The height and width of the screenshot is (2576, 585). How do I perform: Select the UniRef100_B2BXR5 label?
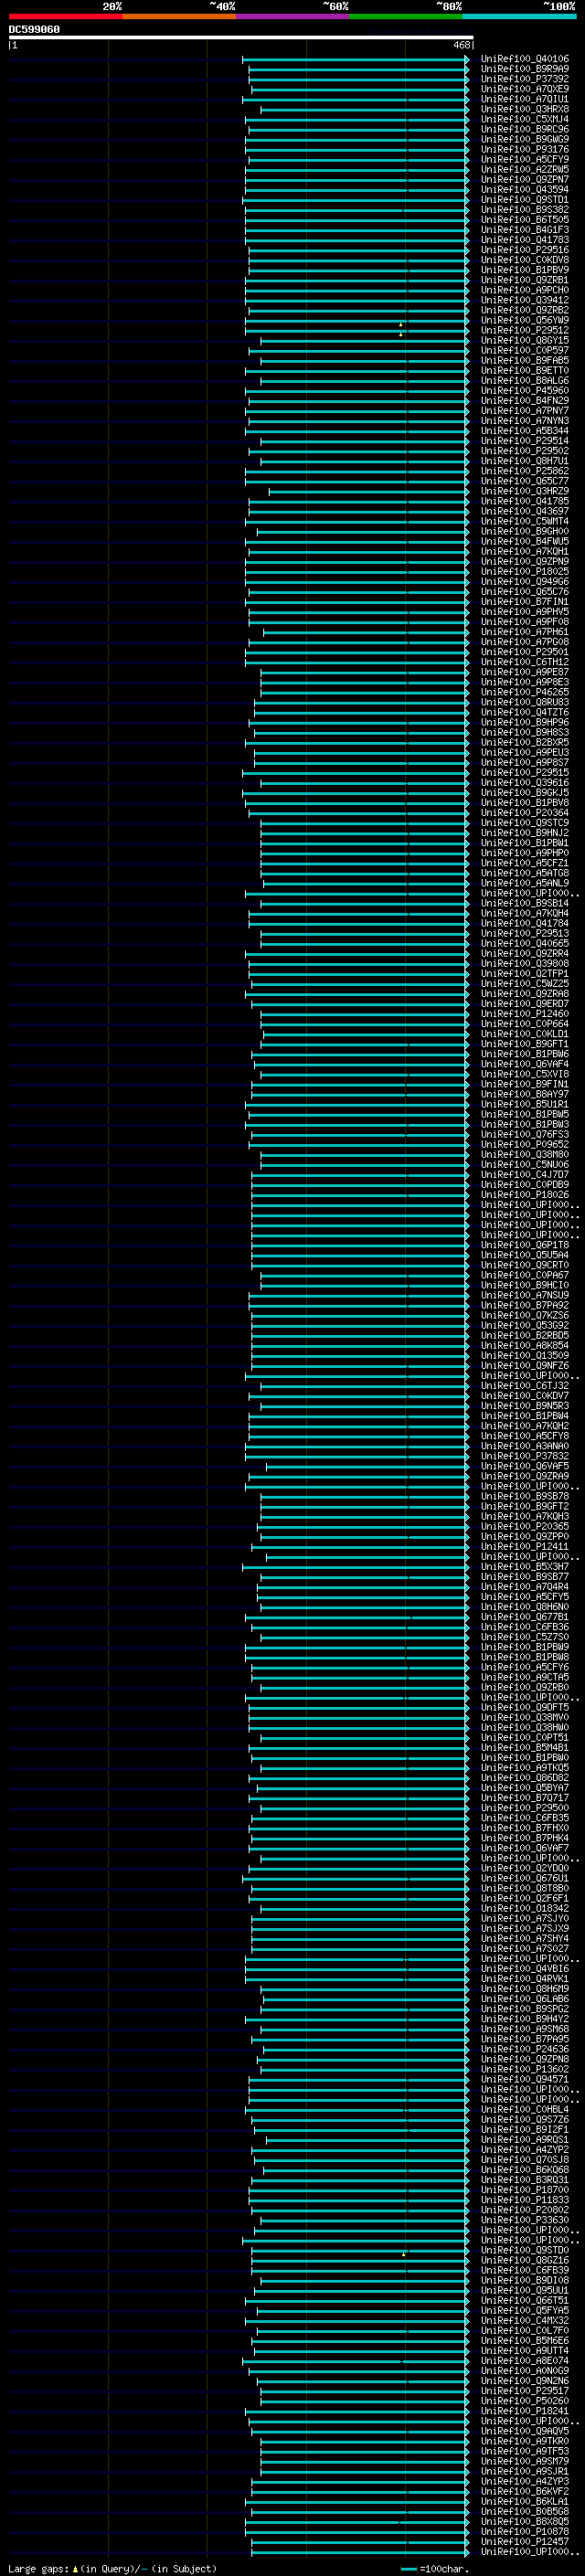525,742
